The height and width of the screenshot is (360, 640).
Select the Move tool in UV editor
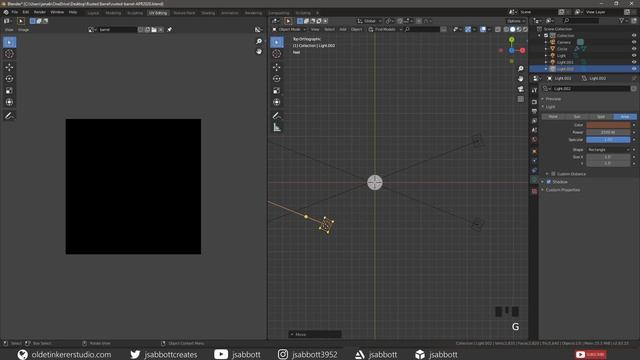point(9,67)
